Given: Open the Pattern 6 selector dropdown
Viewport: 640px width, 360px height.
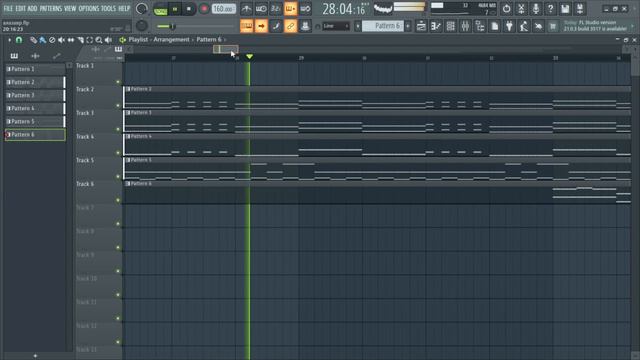Looking at the screenshot, I should point(383,26).
